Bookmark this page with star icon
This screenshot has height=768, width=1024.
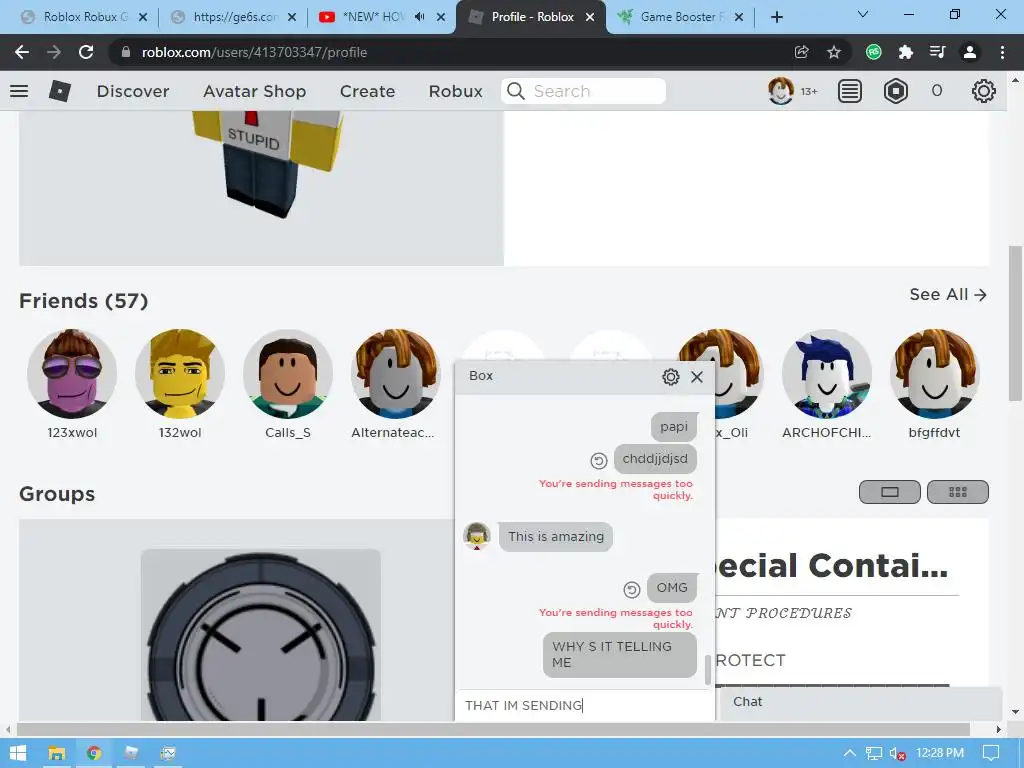tap(834, 52)
